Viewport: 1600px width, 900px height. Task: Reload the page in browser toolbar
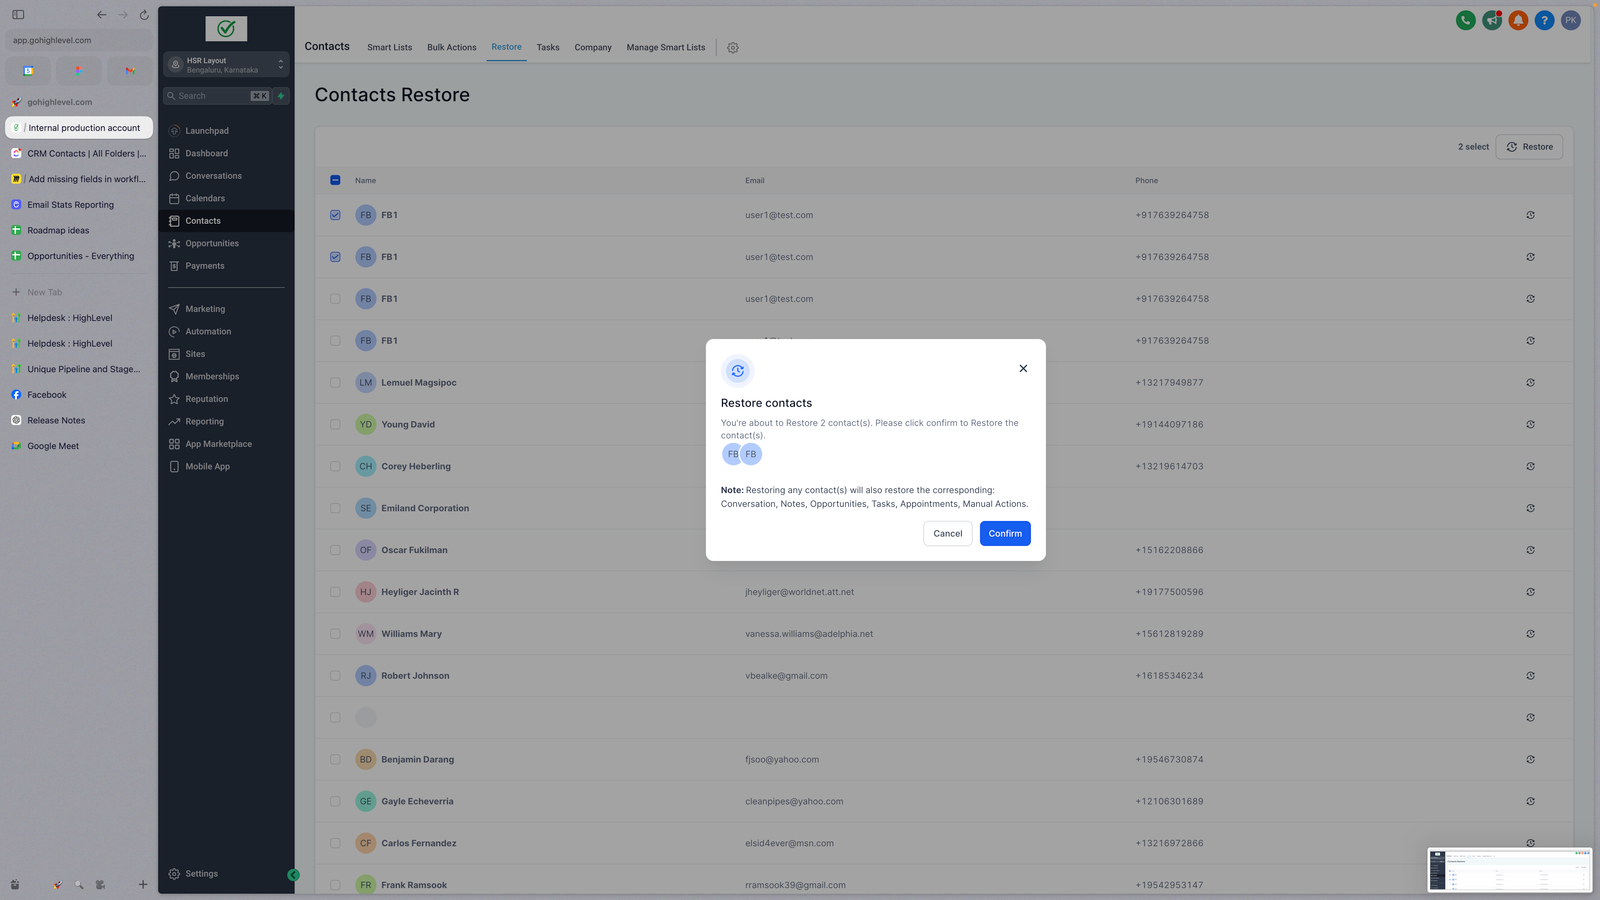coord(144,15)
